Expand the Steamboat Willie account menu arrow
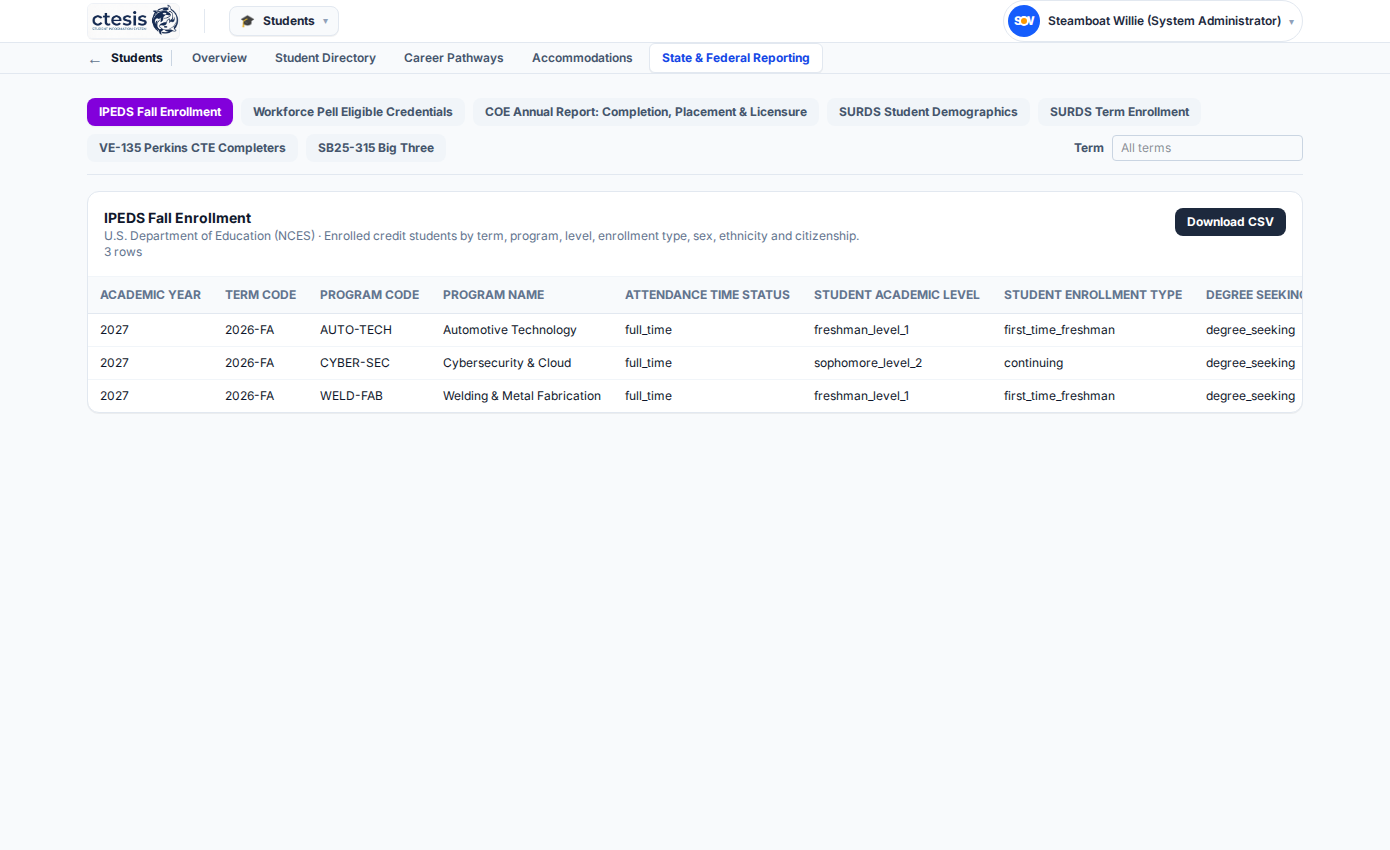The height and width of the screenshot is (850, 1390). click(x=1291, y=22)
